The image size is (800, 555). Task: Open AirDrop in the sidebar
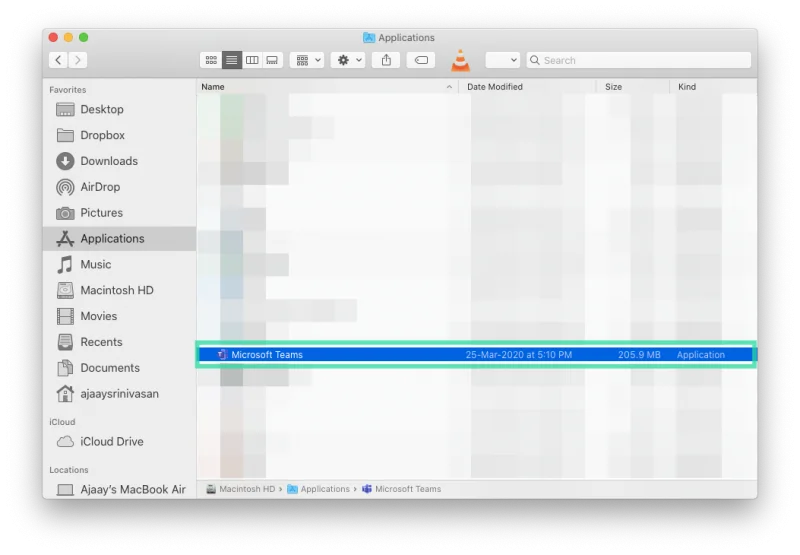(x=119, y=187)
